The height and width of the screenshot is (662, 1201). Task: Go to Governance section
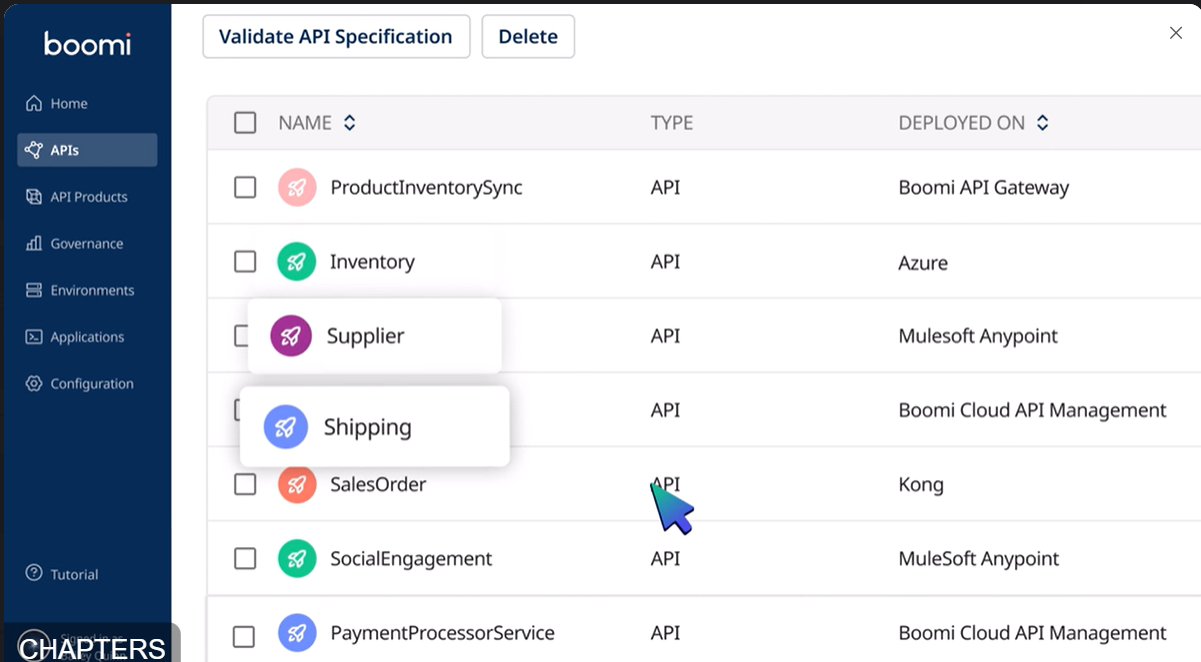pos(87,244)
